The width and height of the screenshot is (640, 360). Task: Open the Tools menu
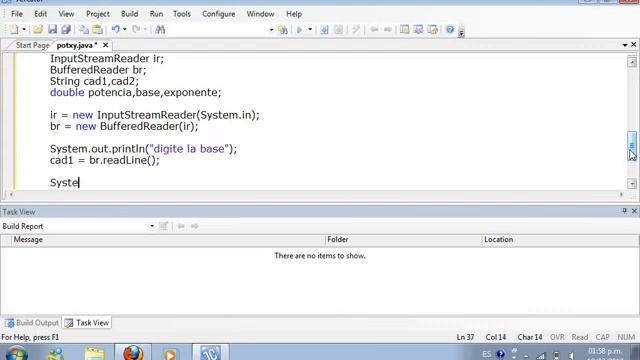182,14
